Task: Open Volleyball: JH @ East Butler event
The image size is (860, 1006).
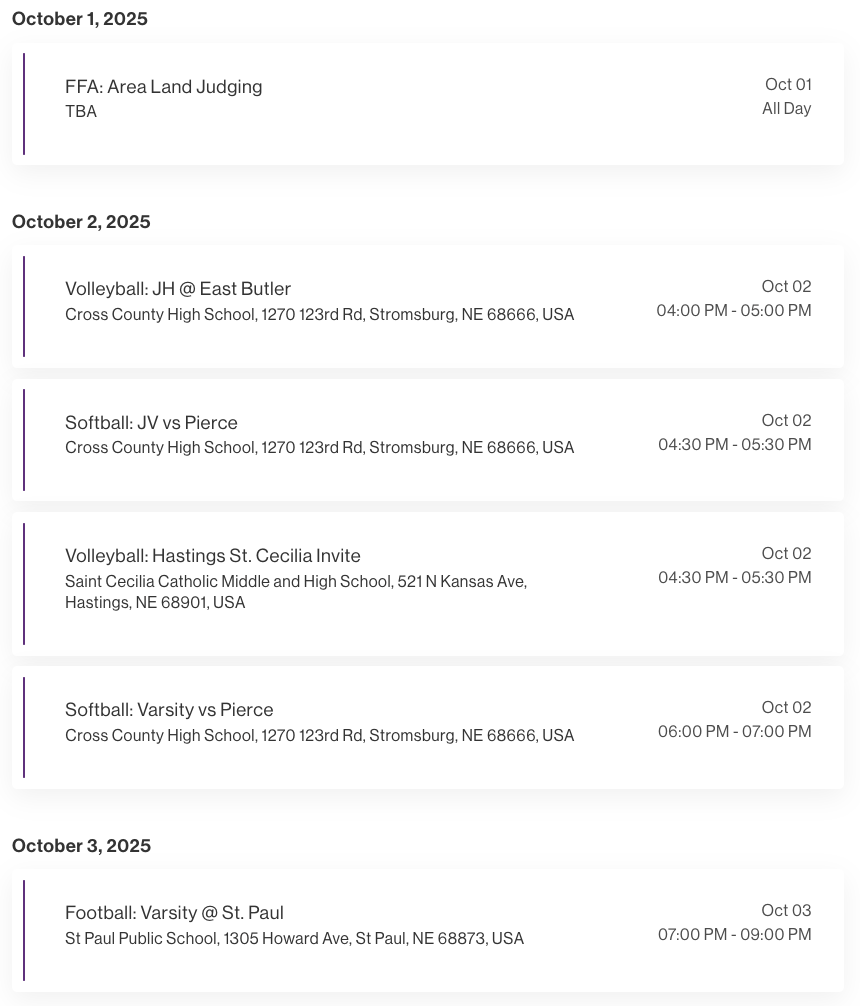Action: coord(178,289)
